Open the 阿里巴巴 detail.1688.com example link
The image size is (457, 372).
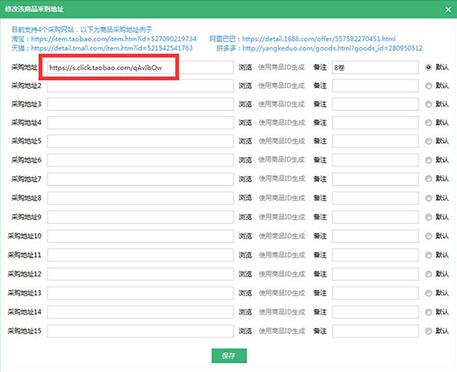click(x=319, y=39)
